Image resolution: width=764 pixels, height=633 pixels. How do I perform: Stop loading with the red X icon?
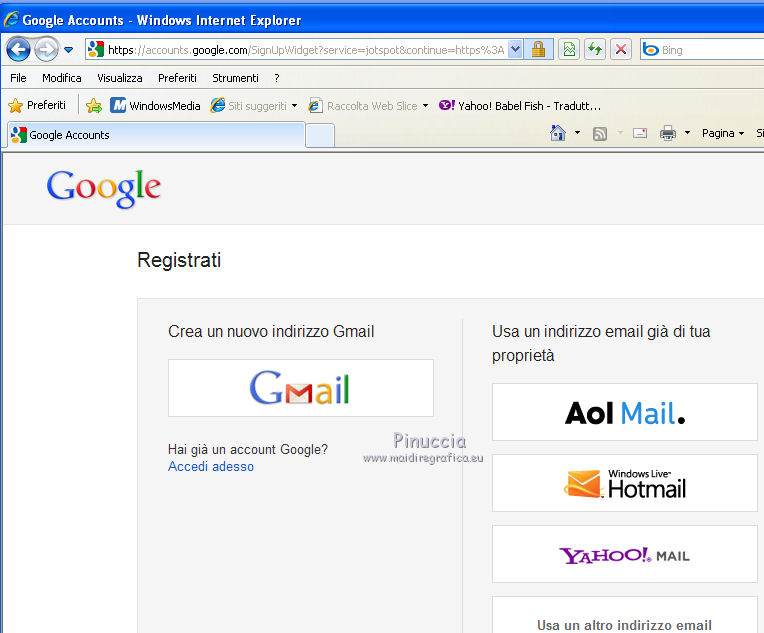[621, 49]
